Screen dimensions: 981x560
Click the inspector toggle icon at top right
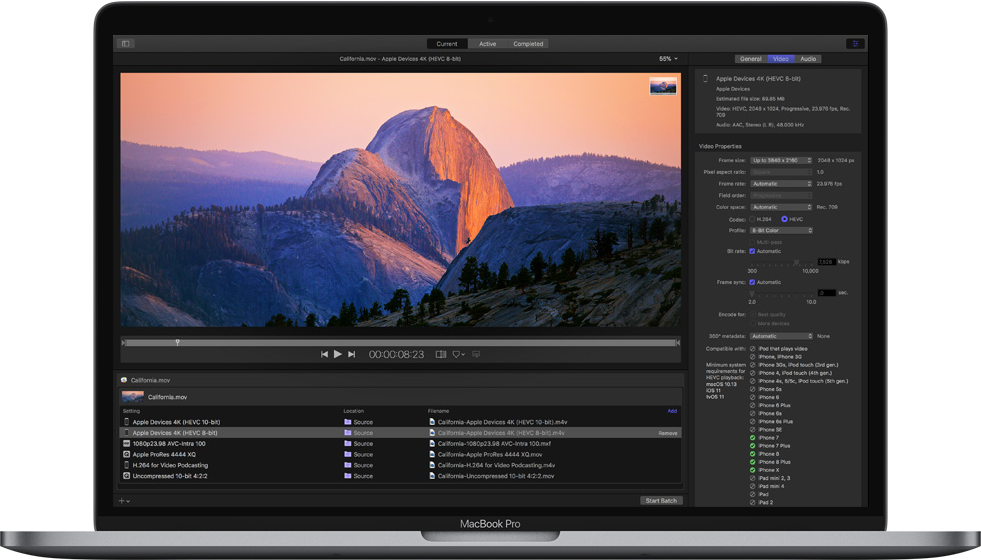(x=855, y=44)
